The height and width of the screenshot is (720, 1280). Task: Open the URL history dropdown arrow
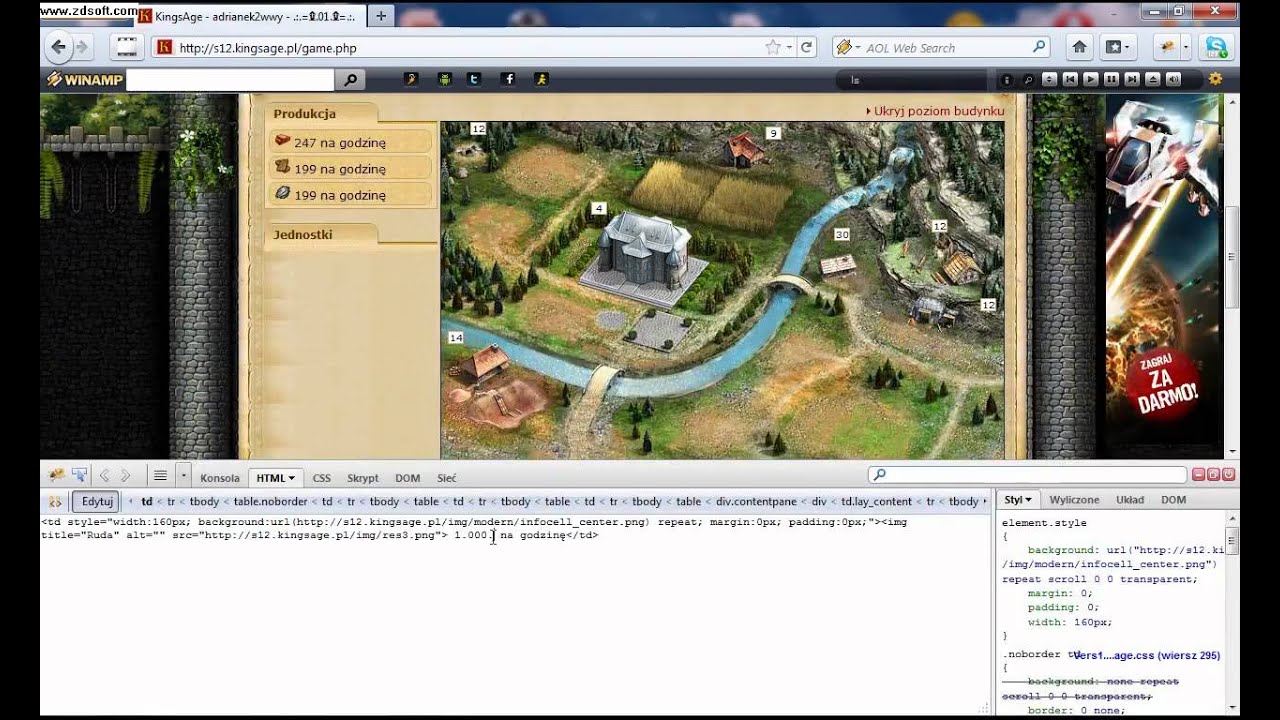[x=789, y=47]
